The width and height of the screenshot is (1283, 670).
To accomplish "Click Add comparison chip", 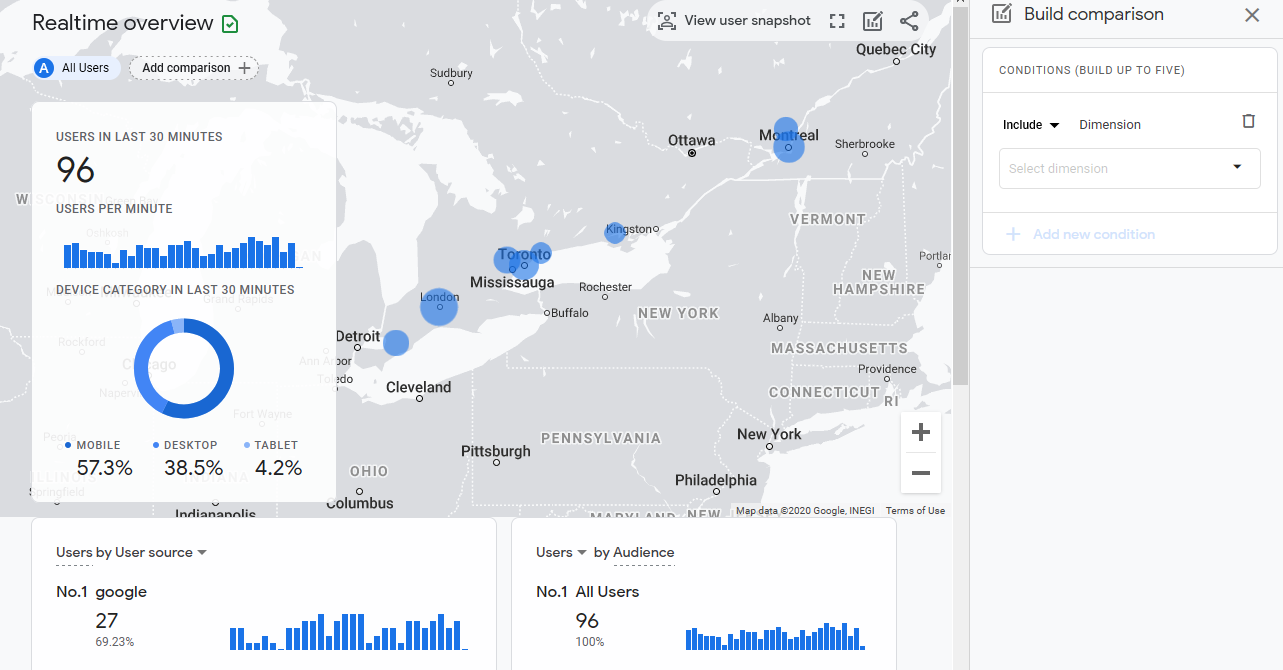I will [x=194, y=68].
